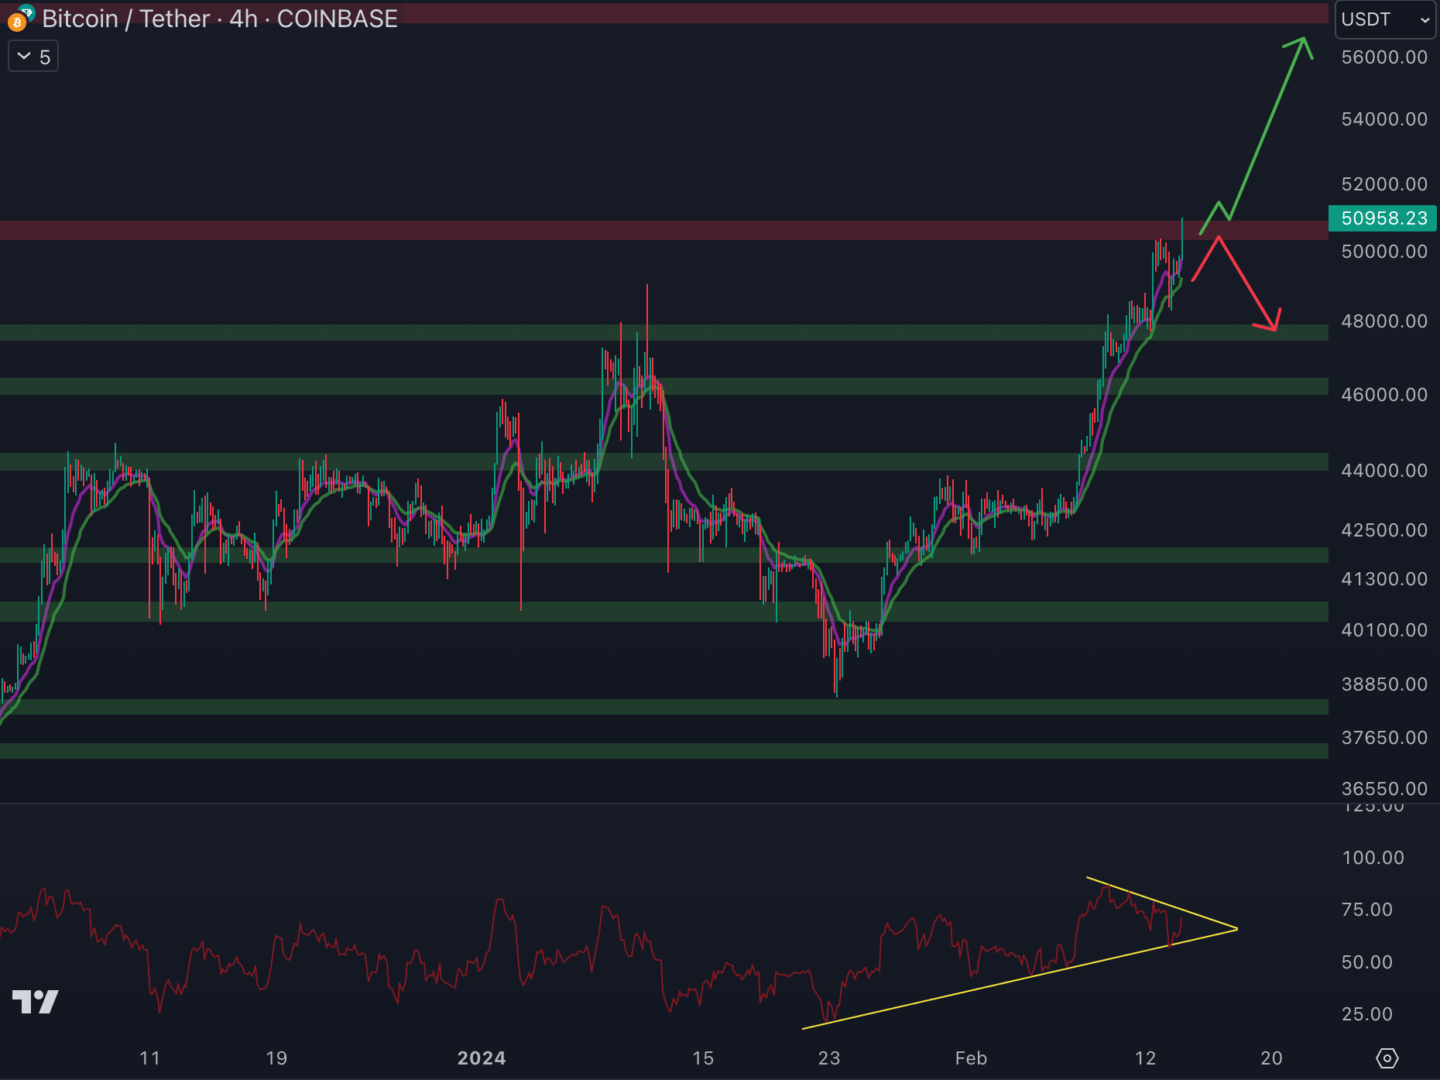Click the chevron inside the USDT selector
The width and height of the screenshot is (1440, 1080).
pos(1424,19)
